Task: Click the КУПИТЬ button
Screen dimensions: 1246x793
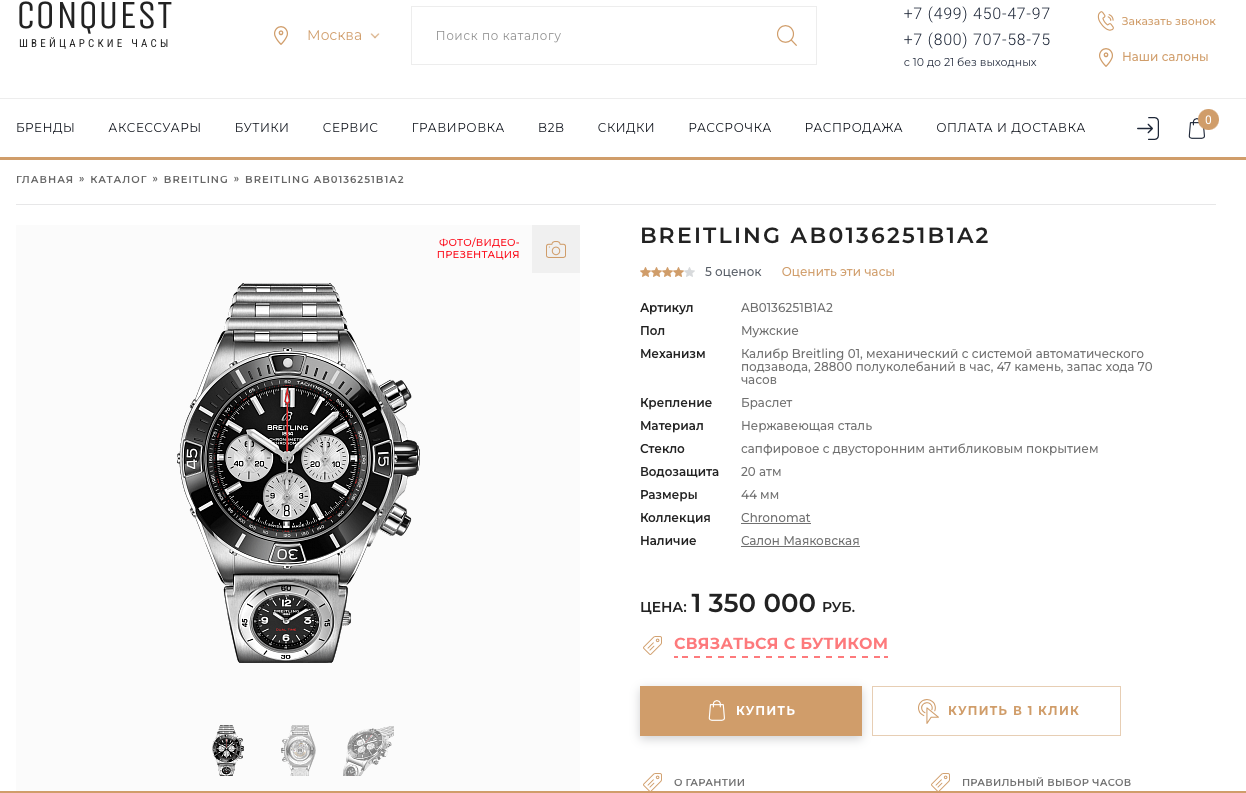Action: [751, 711]
